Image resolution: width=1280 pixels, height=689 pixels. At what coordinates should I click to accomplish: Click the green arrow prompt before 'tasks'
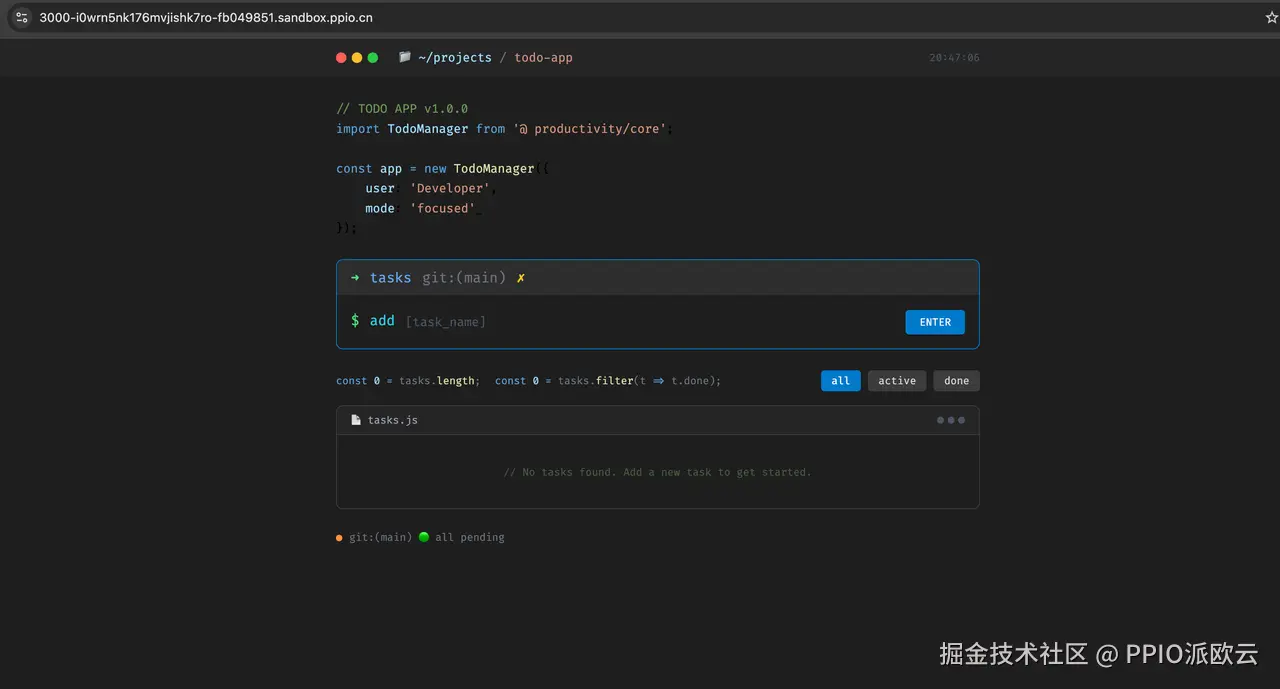point(355,278)
